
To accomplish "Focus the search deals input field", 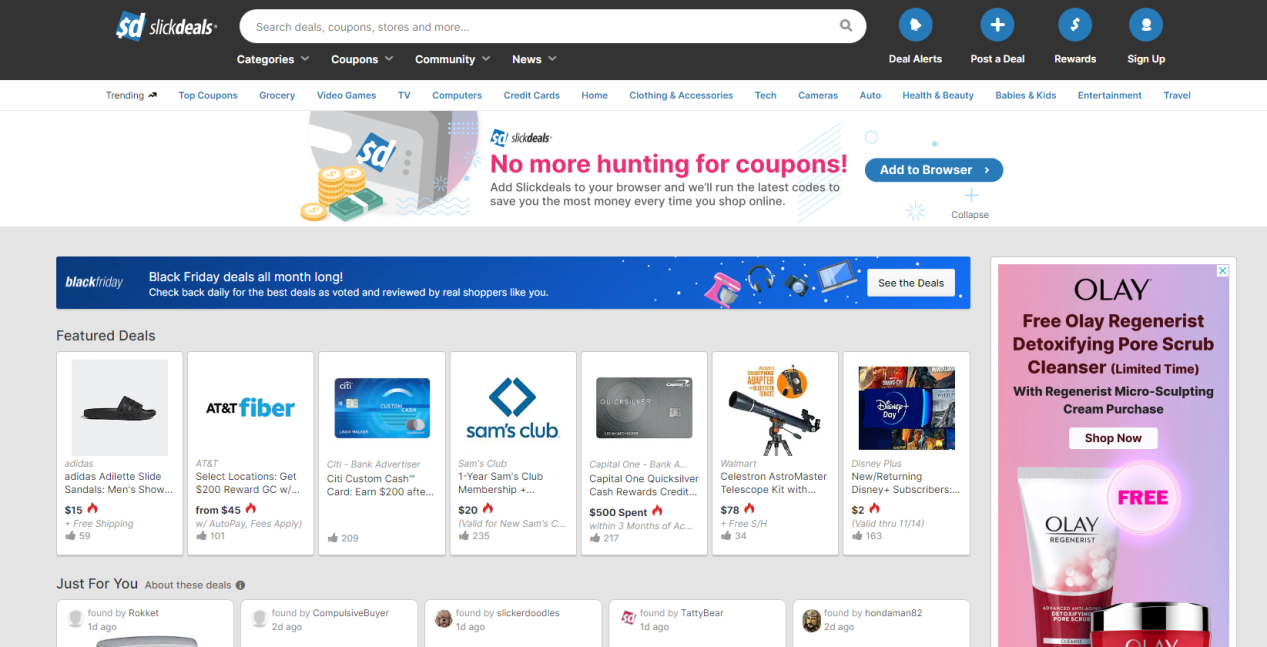I will (540, 26).
